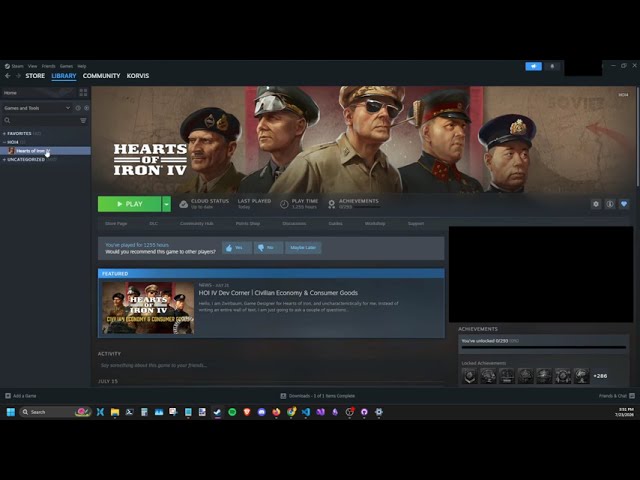Open the Games menu

click(x=67, y=66)
